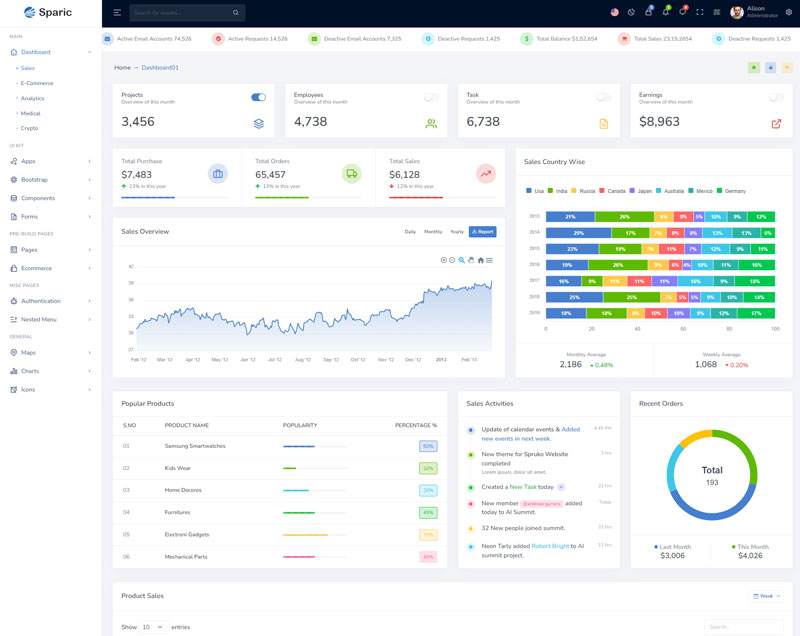Open the shopping cart icon in header
Viewport: 800px width, 636px height.
tap(648, 12)
